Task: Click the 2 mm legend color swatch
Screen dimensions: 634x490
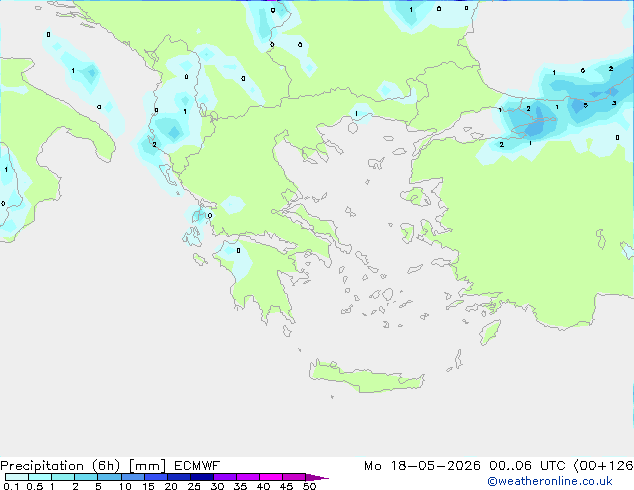Action: 86,477
